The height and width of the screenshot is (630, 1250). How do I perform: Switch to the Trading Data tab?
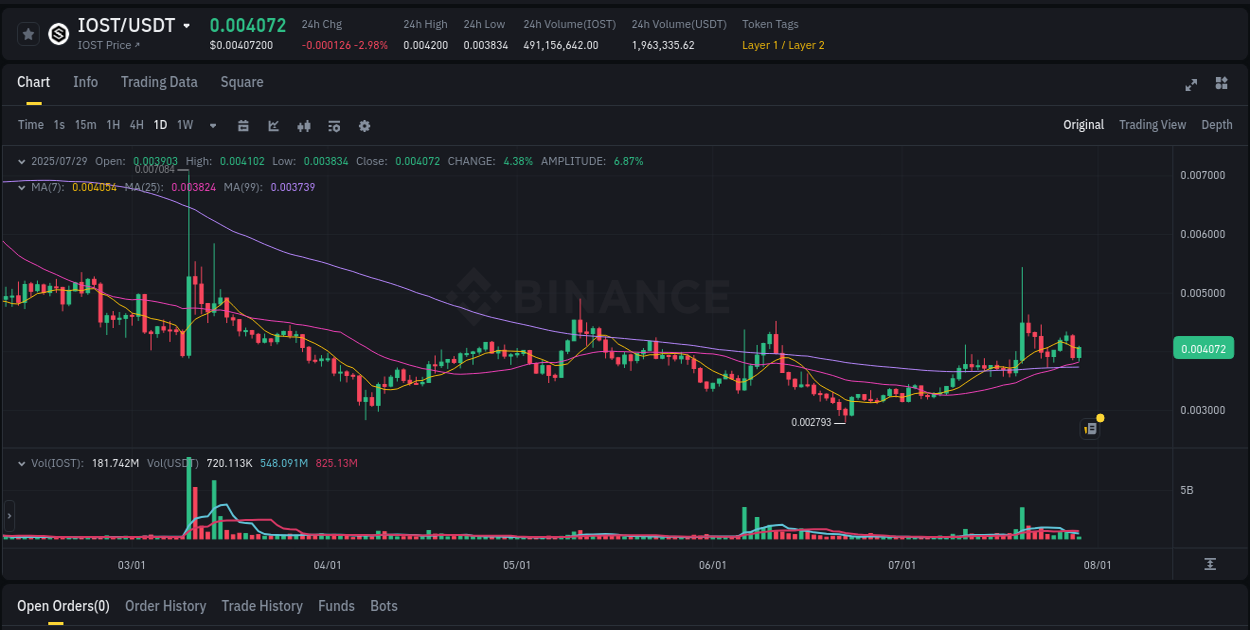tap(159, 82)
